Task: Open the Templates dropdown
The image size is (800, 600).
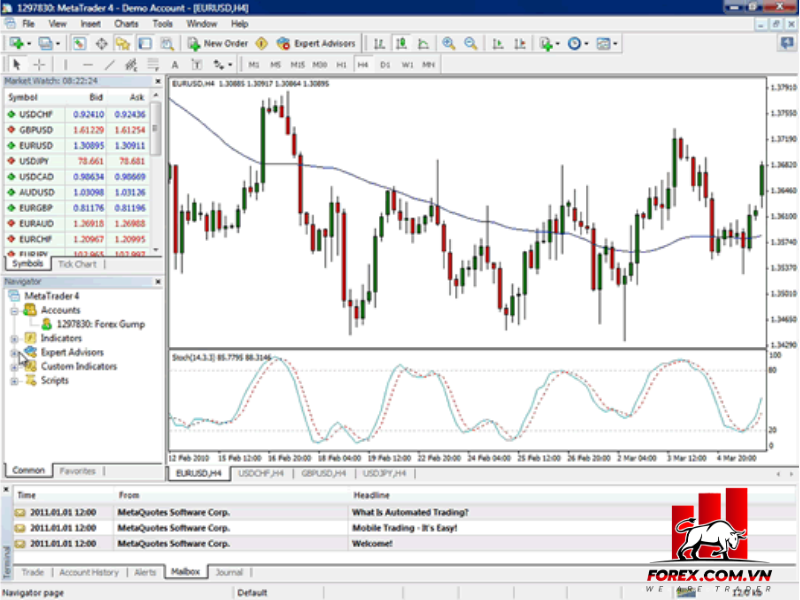Action: [x=607, y=43]
